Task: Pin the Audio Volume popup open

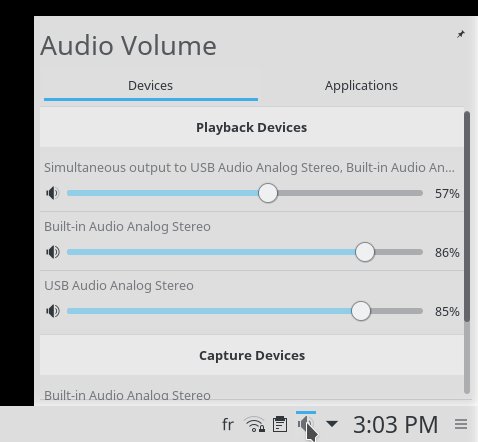Action: tap(461, 34)
